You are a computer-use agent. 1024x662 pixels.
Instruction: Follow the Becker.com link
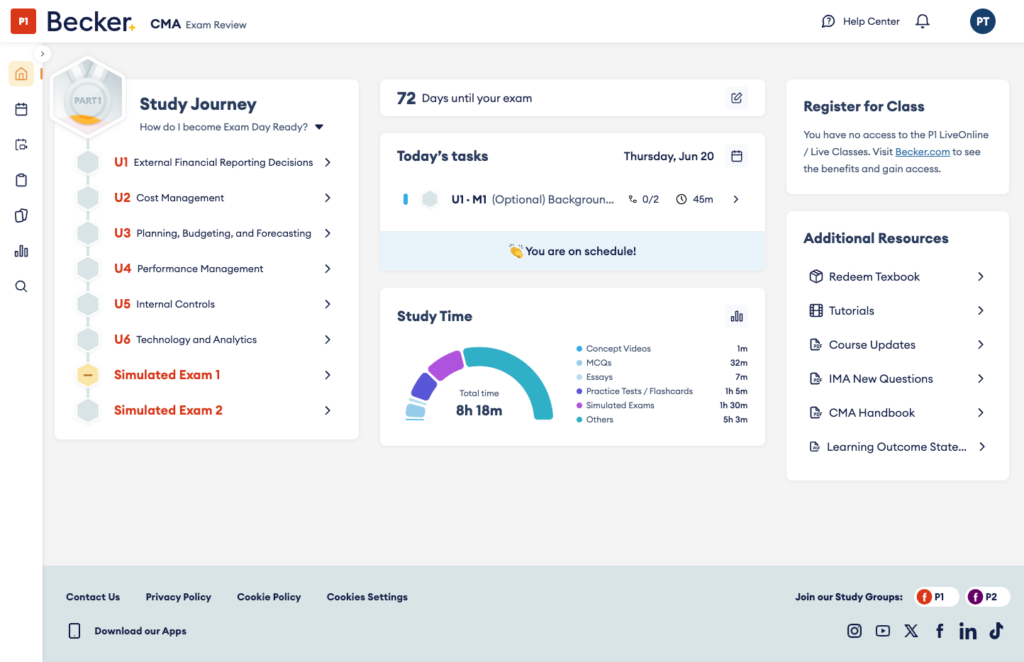(921, 152)
